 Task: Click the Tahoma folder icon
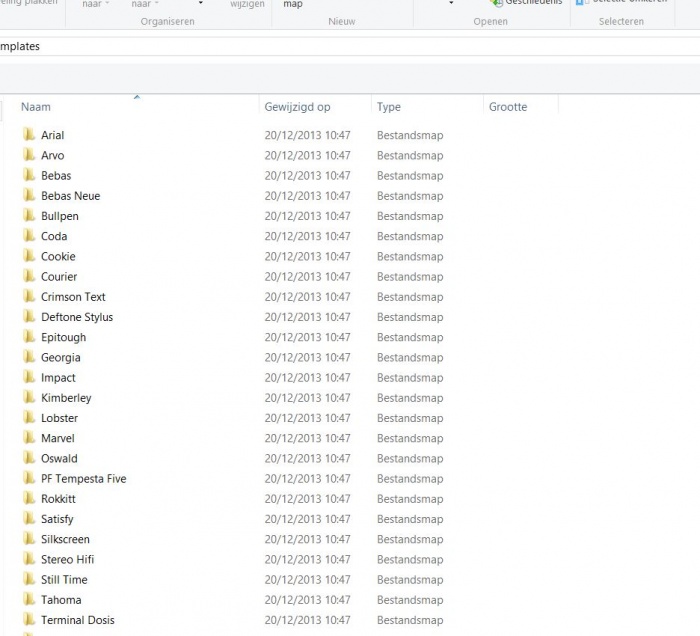click(x=29, y=599)
